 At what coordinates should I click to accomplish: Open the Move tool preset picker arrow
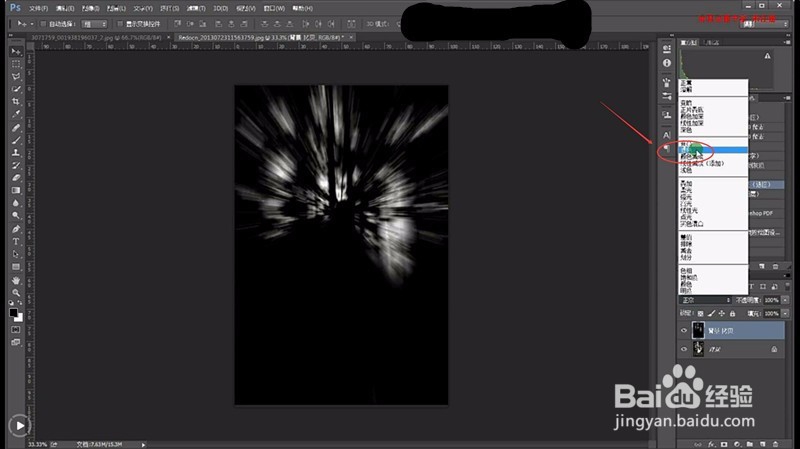(32, 24)
